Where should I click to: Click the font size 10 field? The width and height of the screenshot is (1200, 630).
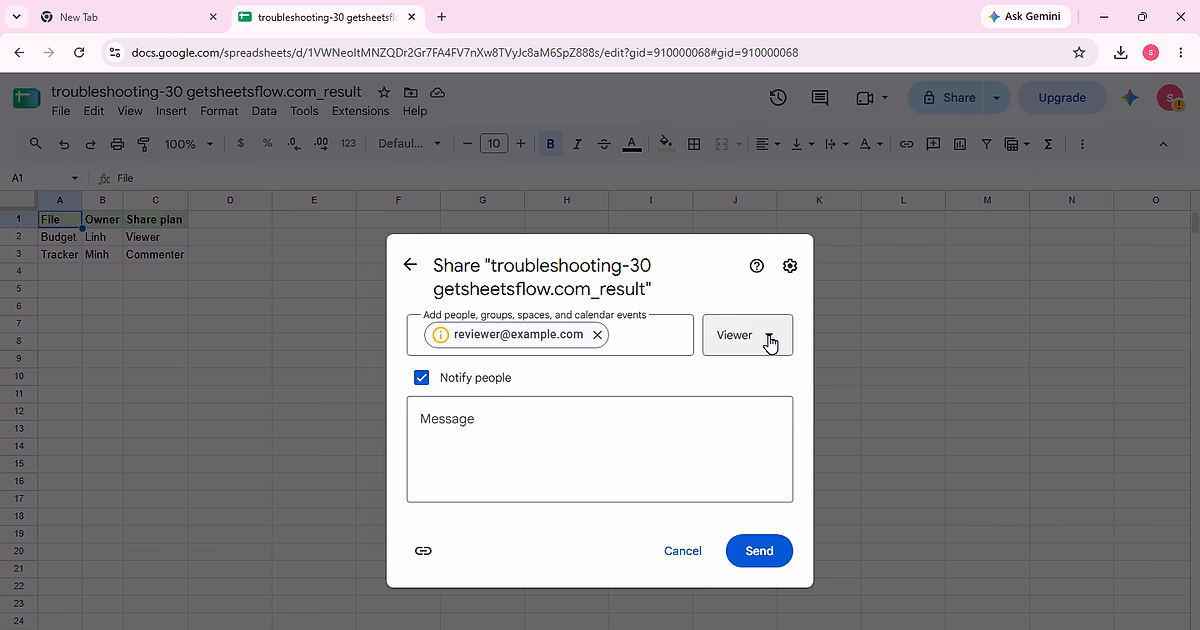point(494,144)
